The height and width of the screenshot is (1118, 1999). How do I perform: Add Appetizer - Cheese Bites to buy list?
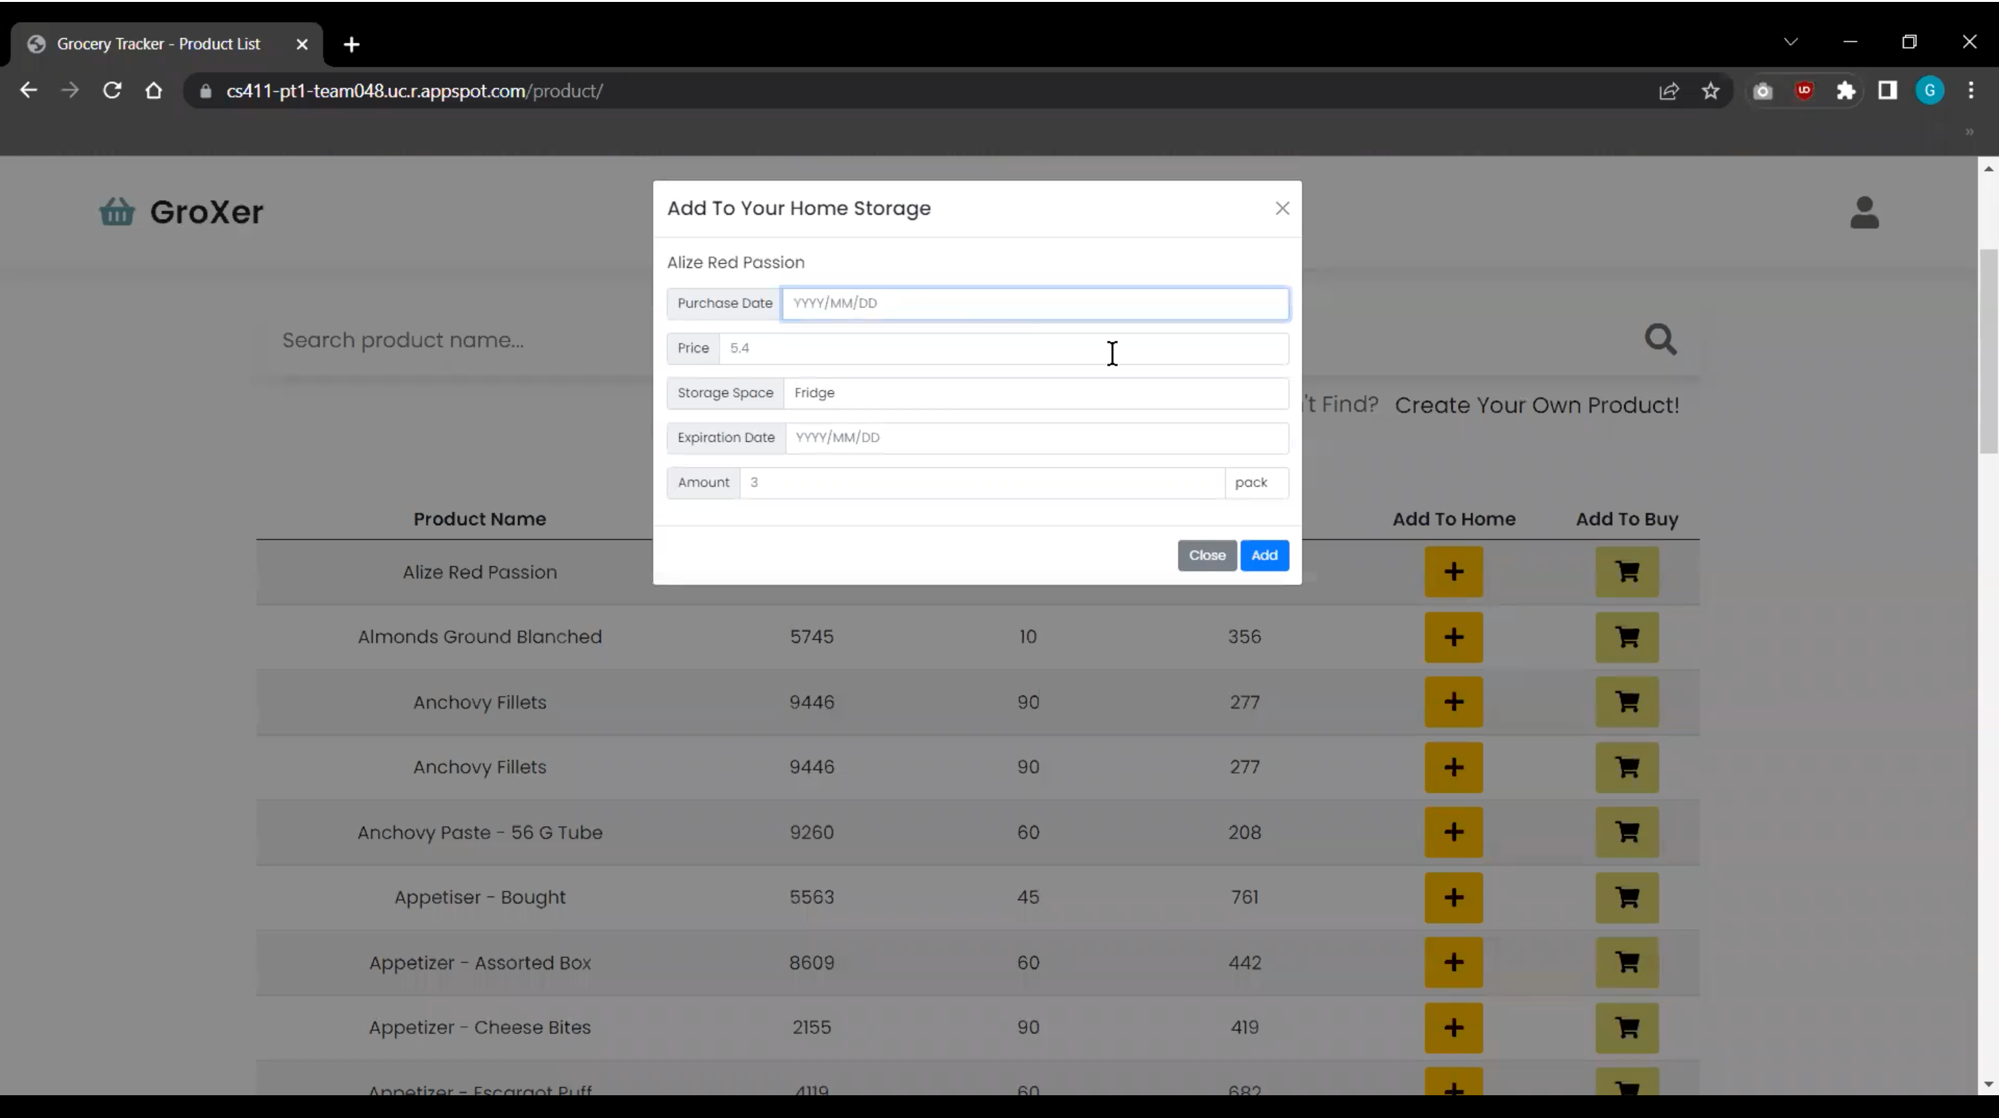tap(1626, 1027)
